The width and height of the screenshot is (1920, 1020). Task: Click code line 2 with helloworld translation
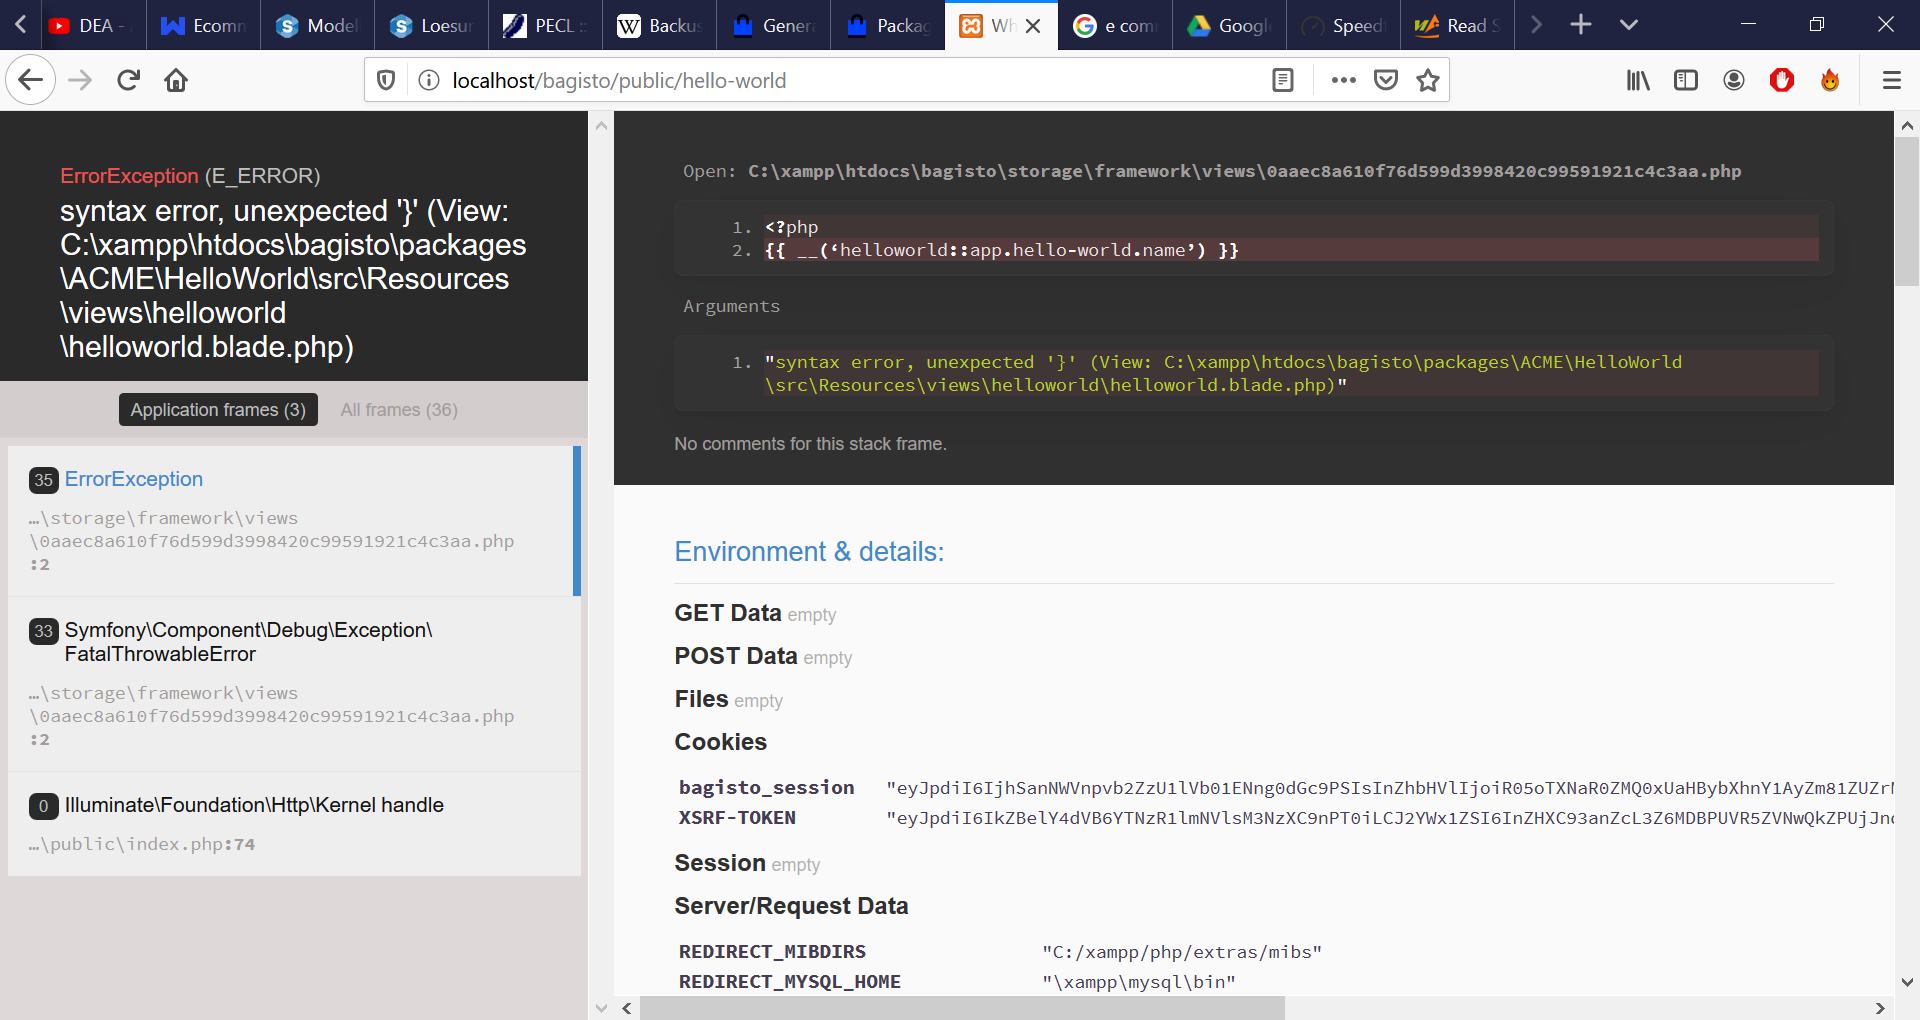1291,250
